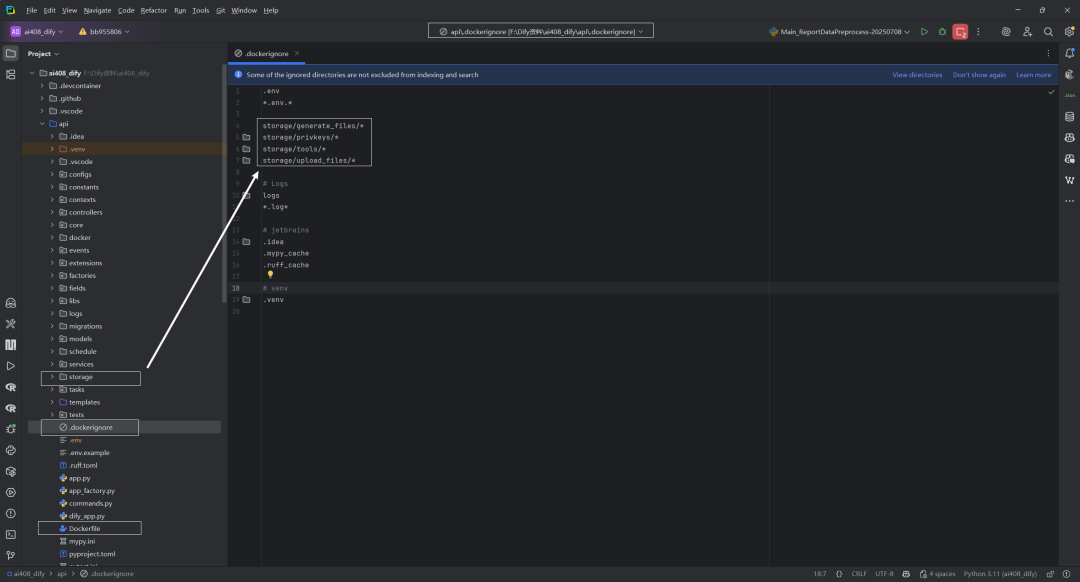Click the View directories link

click(x=917, y=75)
